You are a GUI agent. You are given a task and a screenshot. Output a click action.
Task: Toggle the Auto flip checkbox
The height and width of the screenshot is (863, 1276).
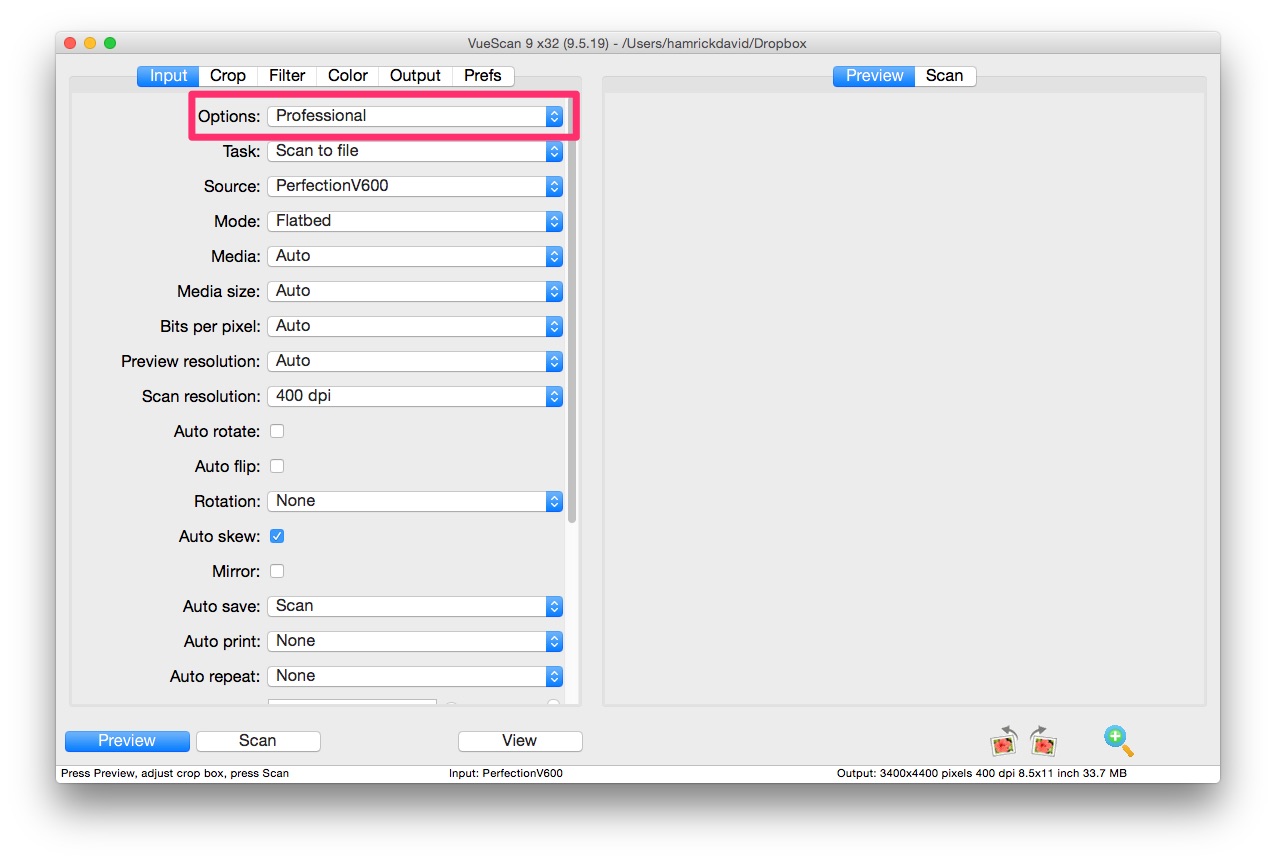[277, 466]
